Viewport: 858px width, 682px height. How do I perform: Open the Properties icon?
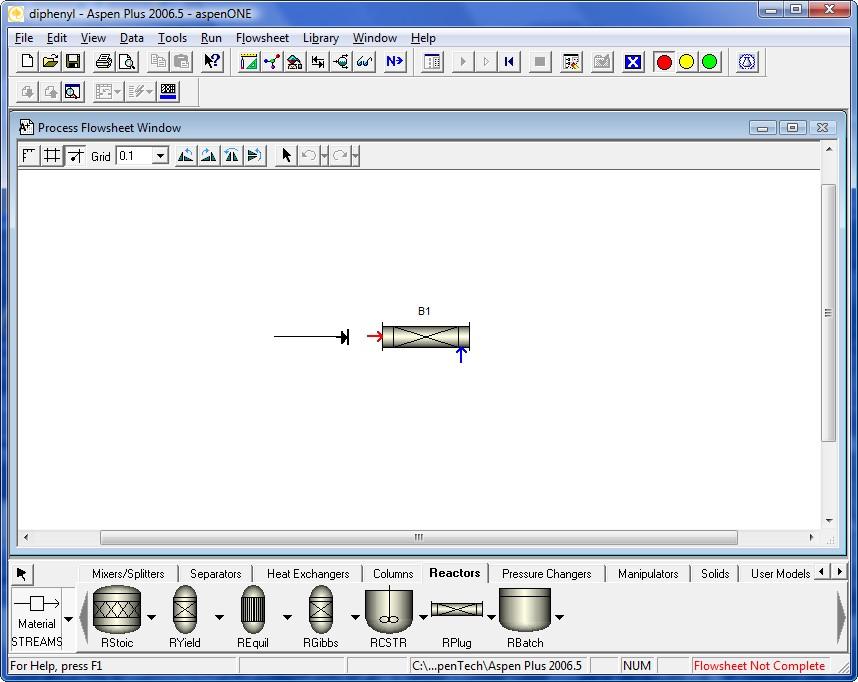[x=294, y=61]
